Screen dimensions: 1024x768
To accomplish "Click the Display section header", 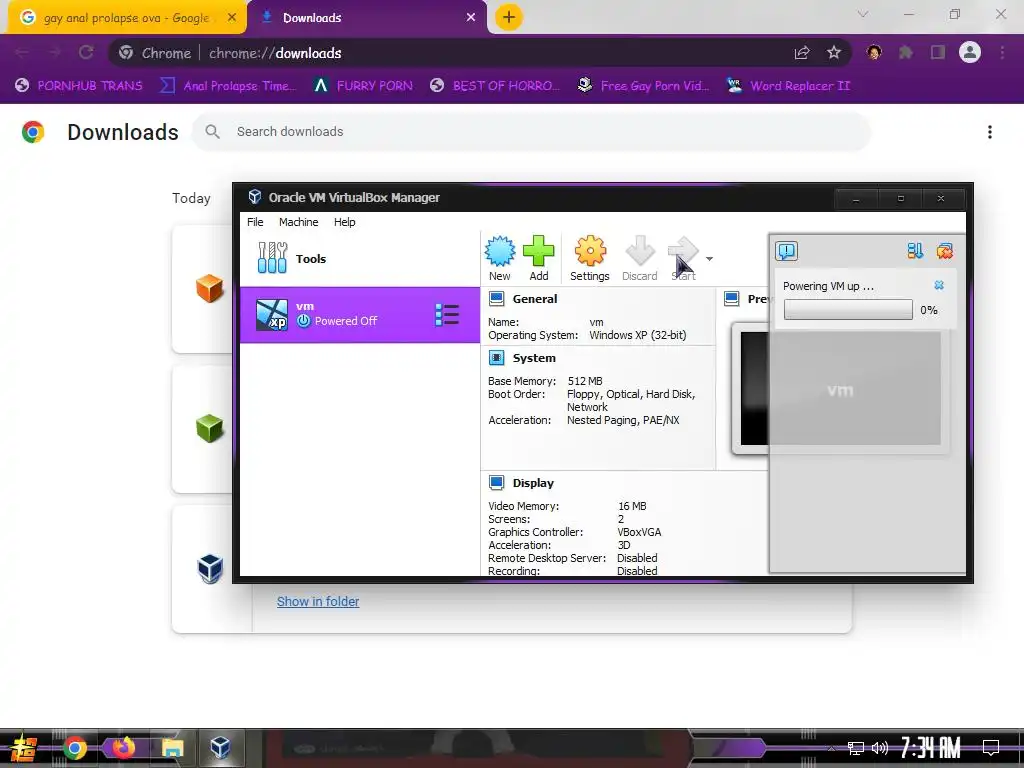I will 533,483.
